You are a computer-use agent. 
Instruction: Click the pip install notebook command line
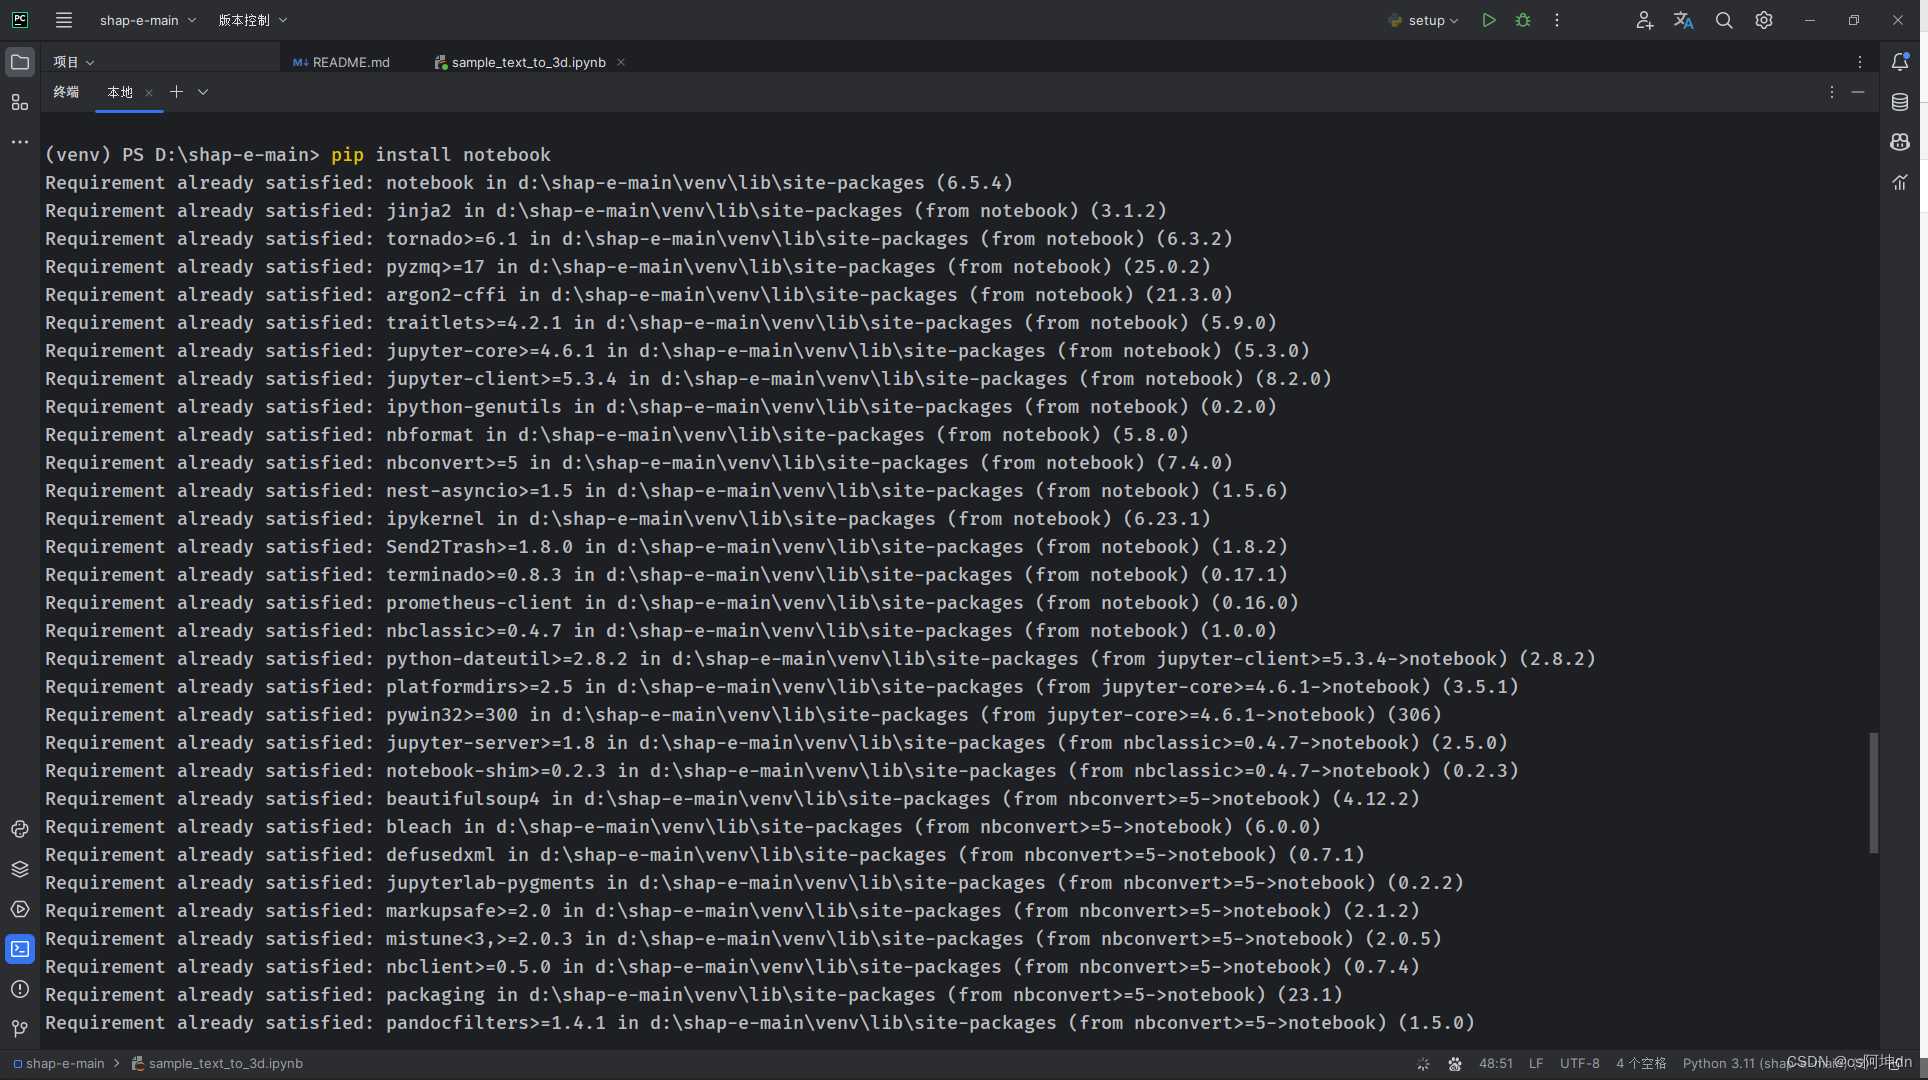298,155
